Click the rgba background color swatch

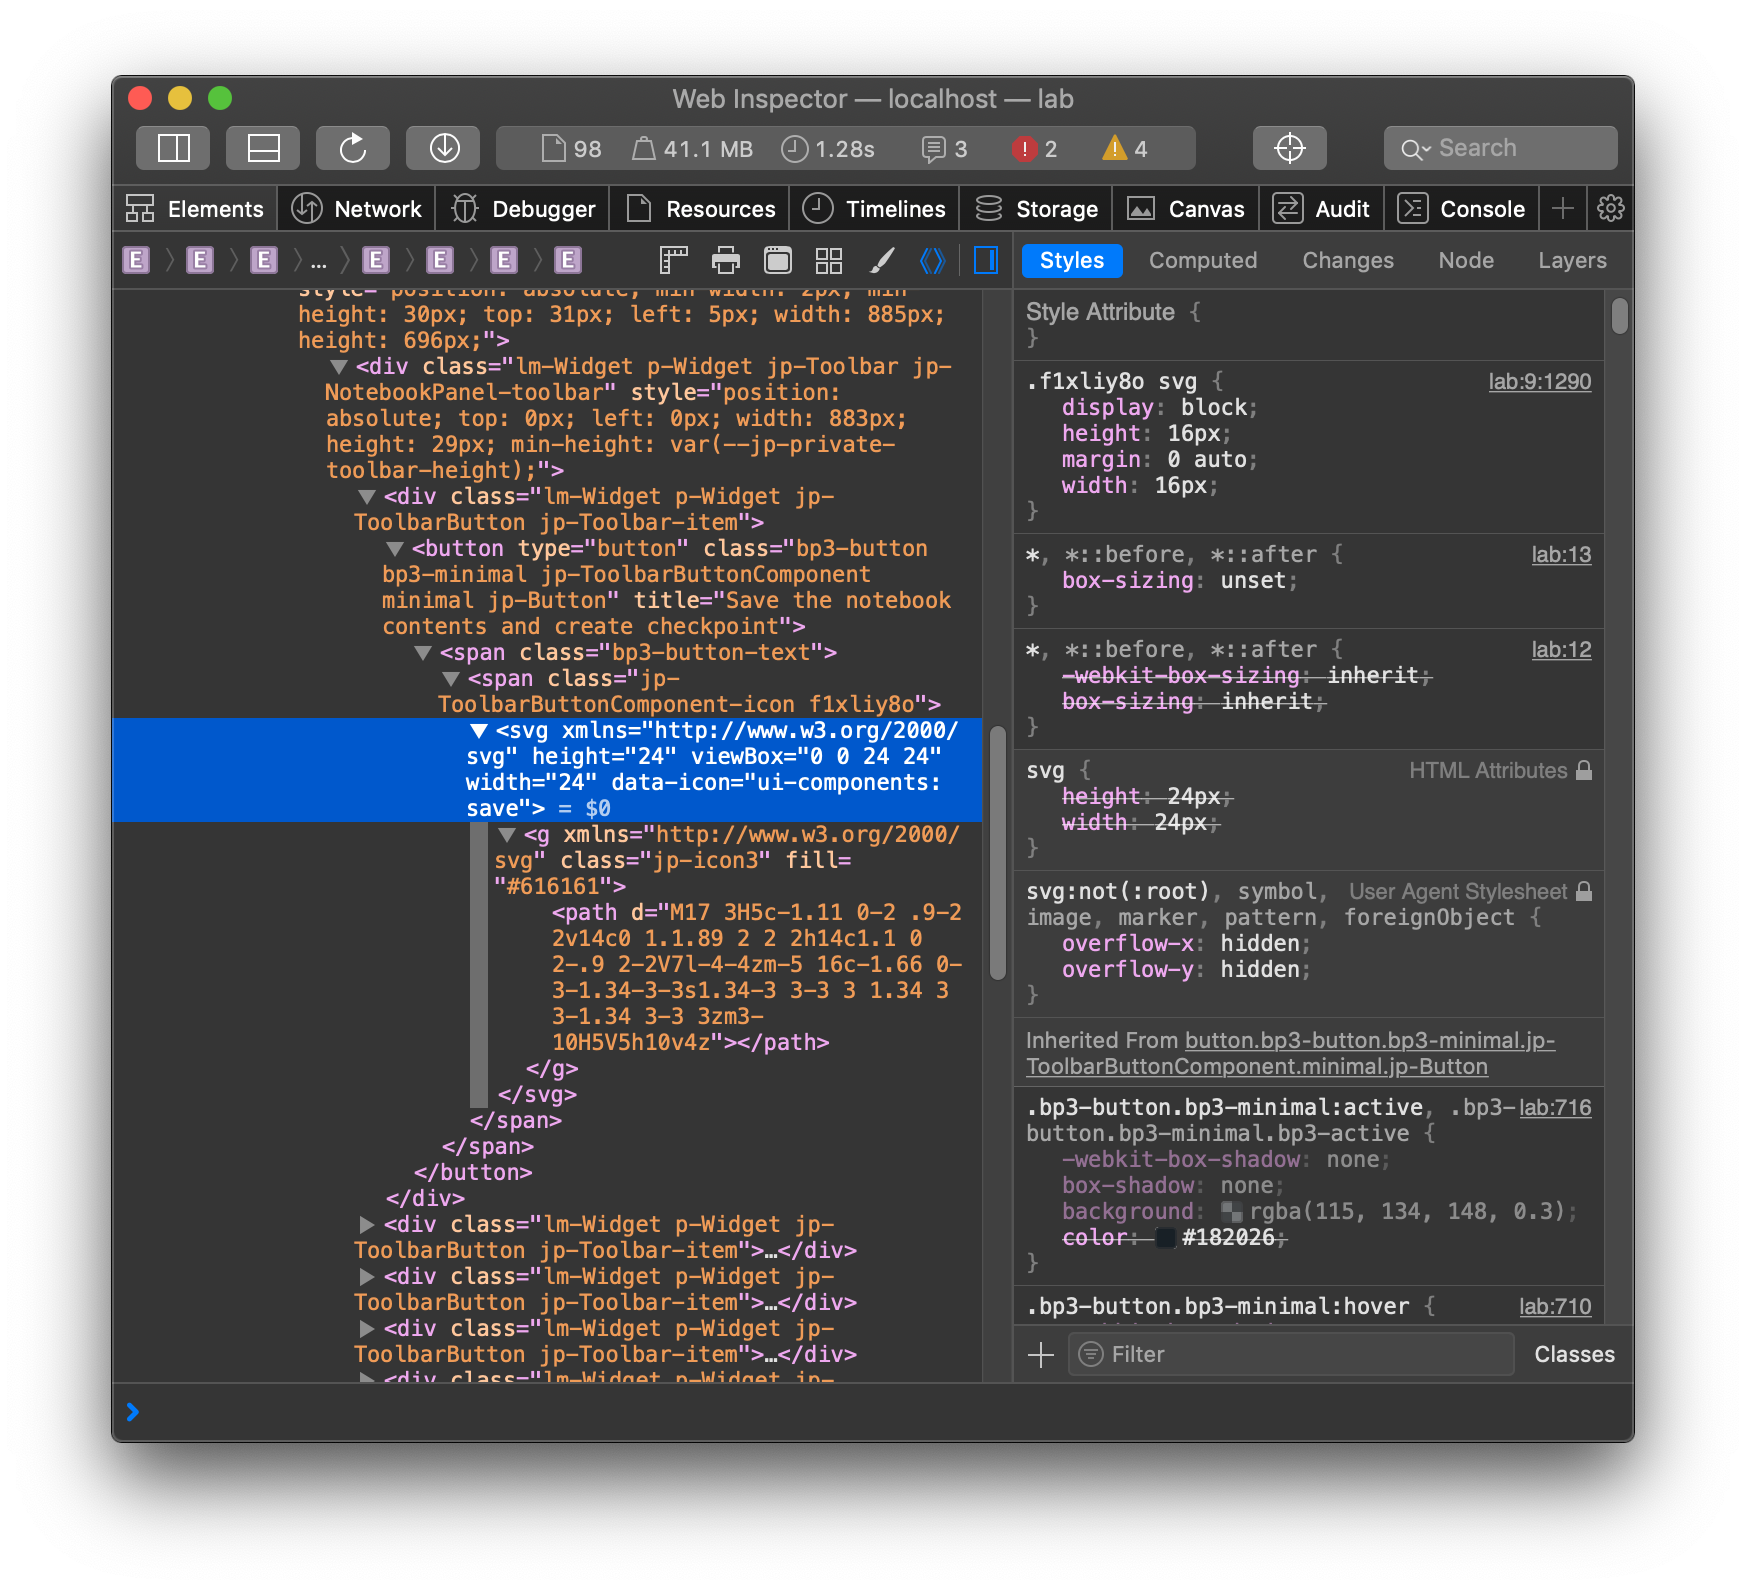coord(1232,1212)
